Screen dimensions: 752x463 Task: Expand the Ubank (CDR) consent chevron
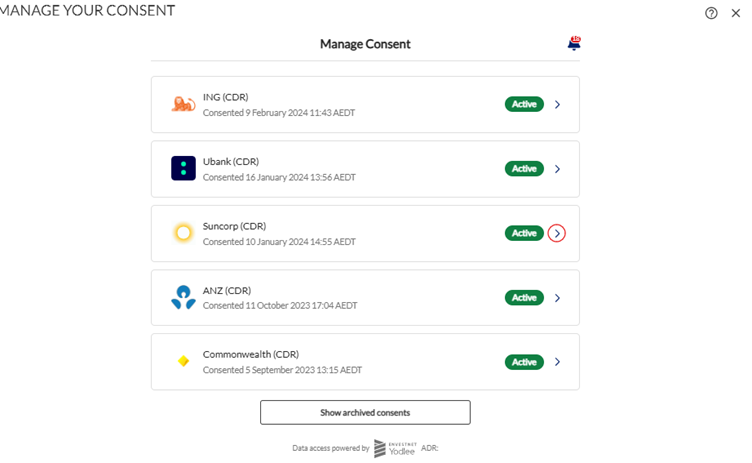point(557,169)
